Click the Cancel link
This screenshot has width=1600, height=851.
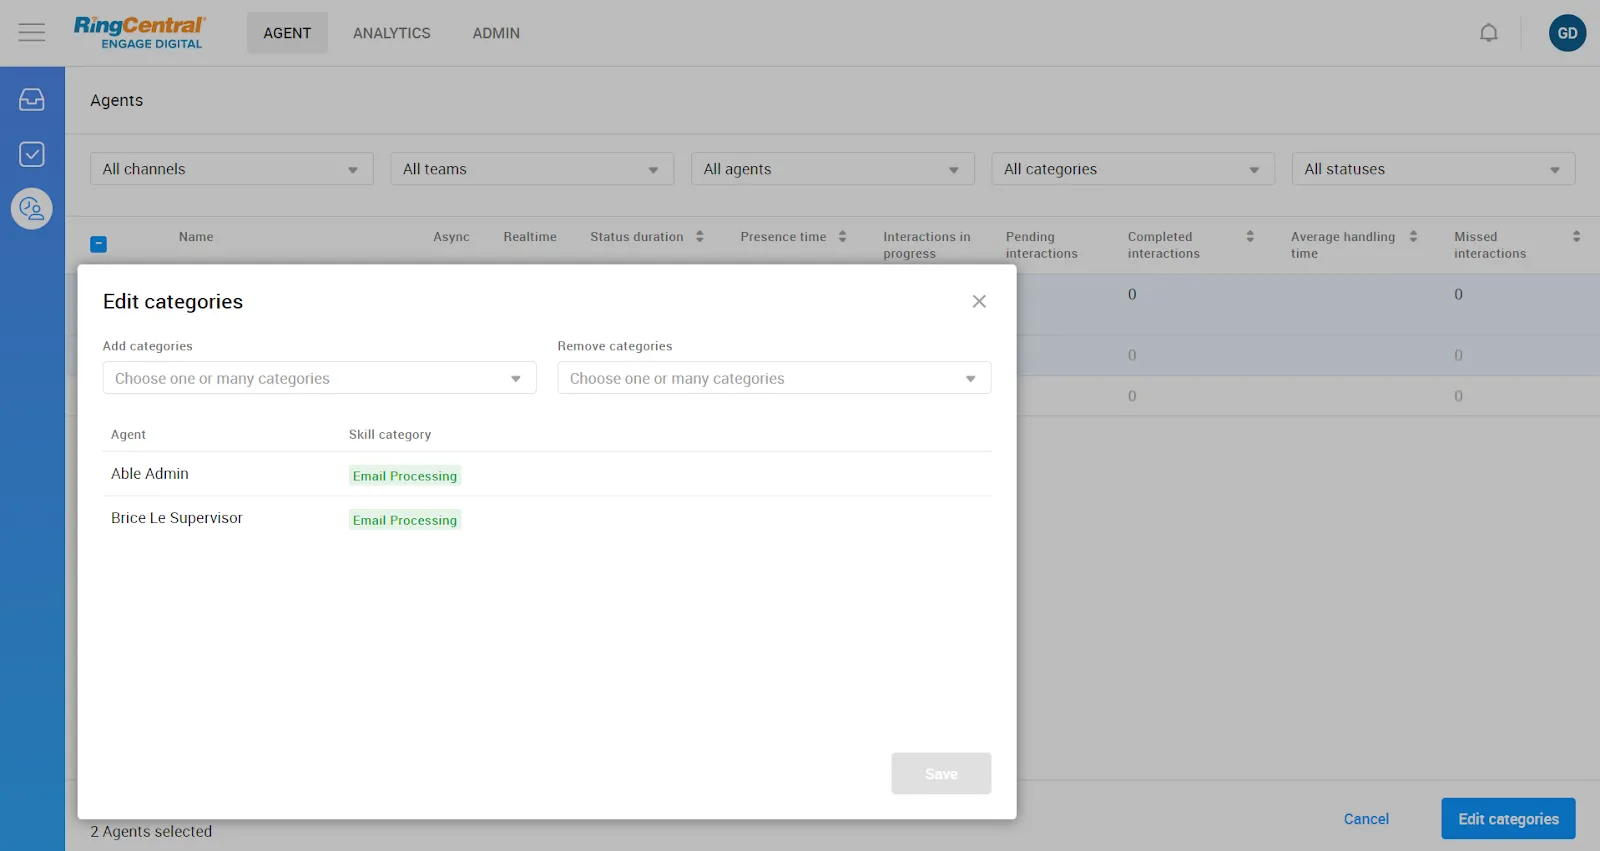point(1366,819)
